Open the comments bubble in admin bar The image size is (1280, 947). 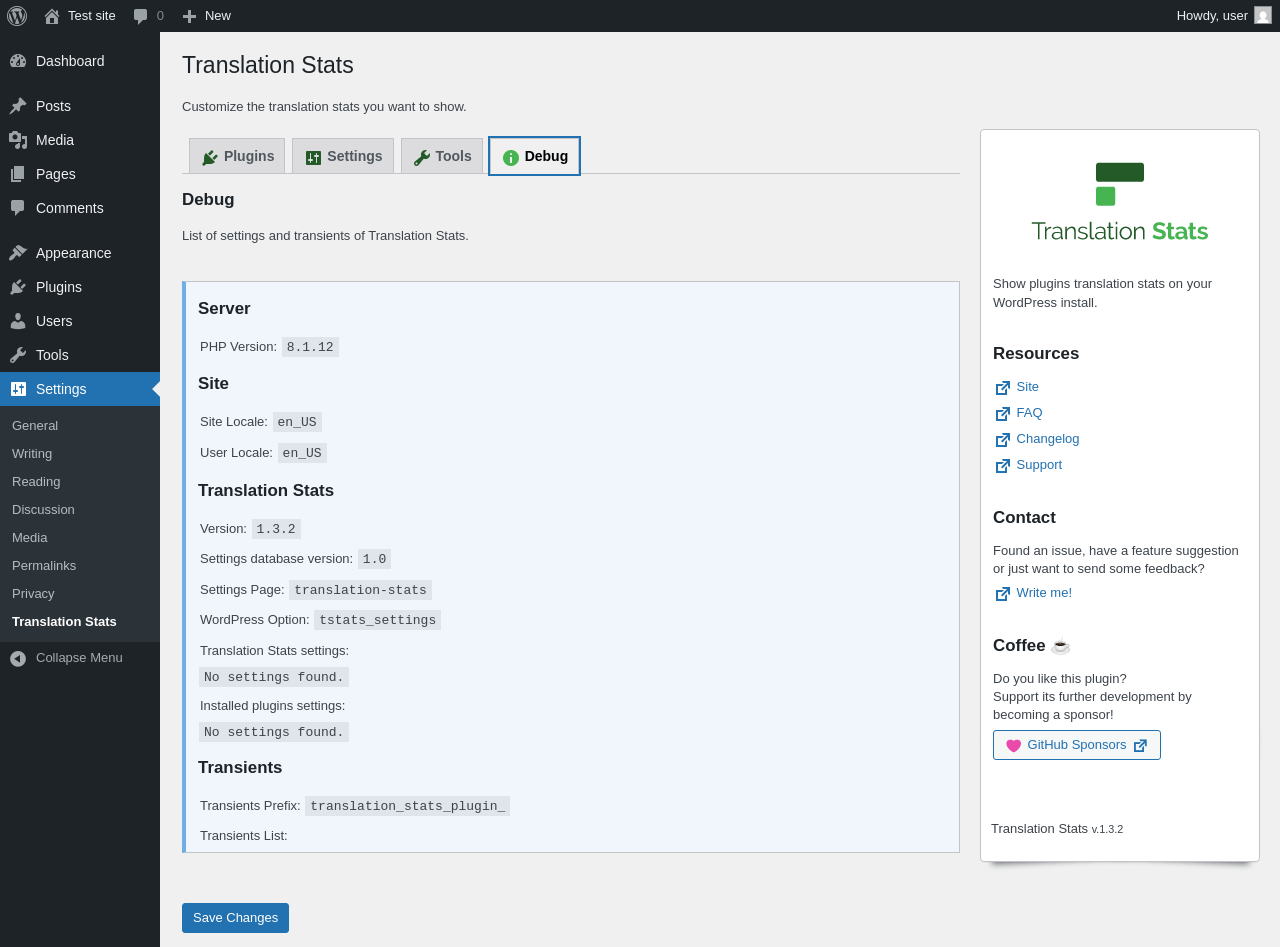pos(141,16)
